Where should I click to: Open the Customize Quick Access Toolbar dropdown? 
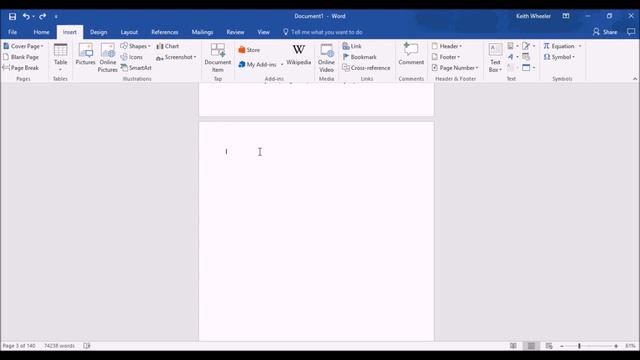coord(56,17)
